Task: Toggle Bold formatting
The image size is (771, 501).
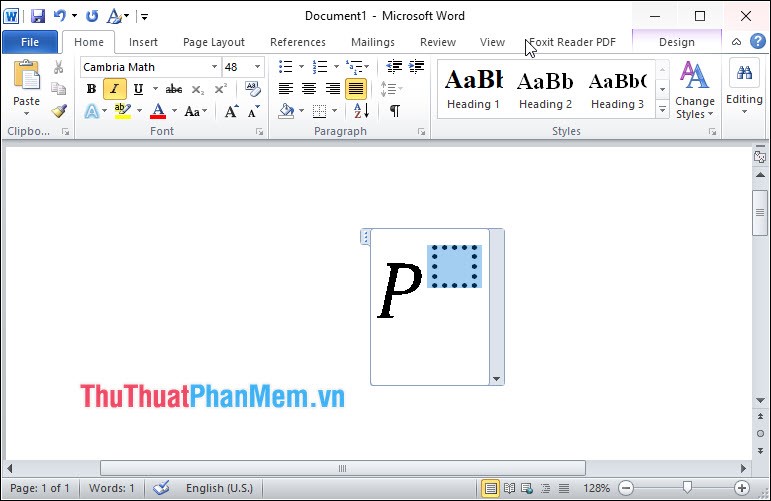Action: 91,89
